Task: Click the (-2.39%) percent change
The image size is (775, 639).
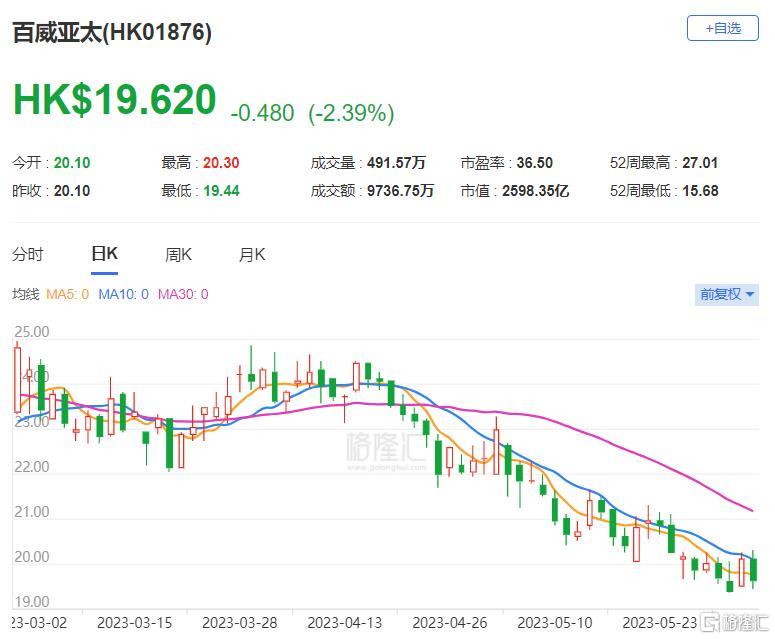Action: [x=351, y=113]
